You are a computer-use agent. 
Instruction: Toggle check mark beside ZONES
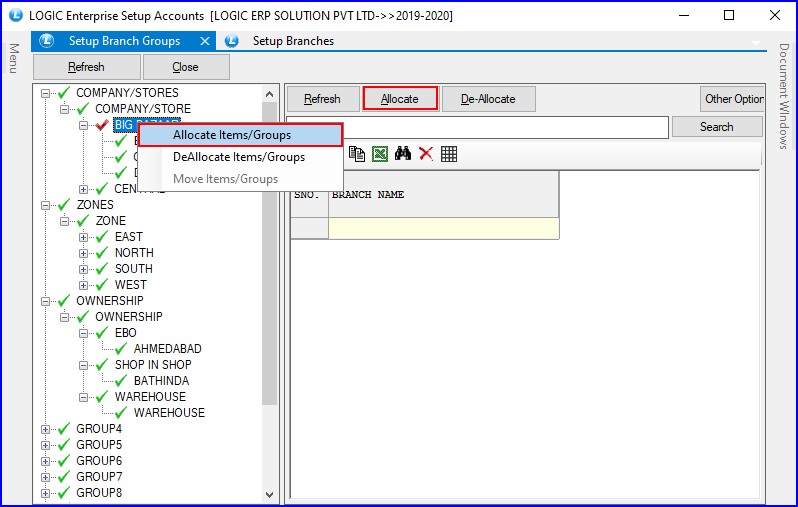pos(64,205)
